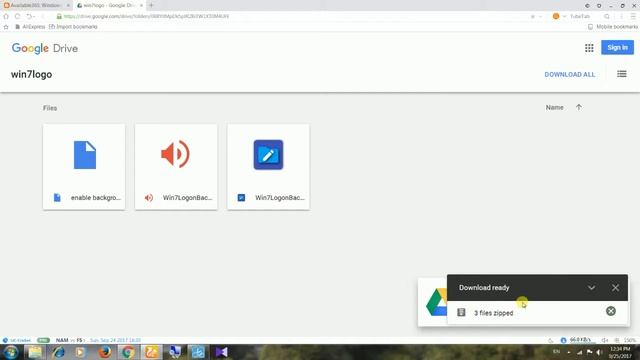The height and width of the screenshot is (360, 640).
Task: Launch Firefox from taskbar
Action: click(104, 352)
